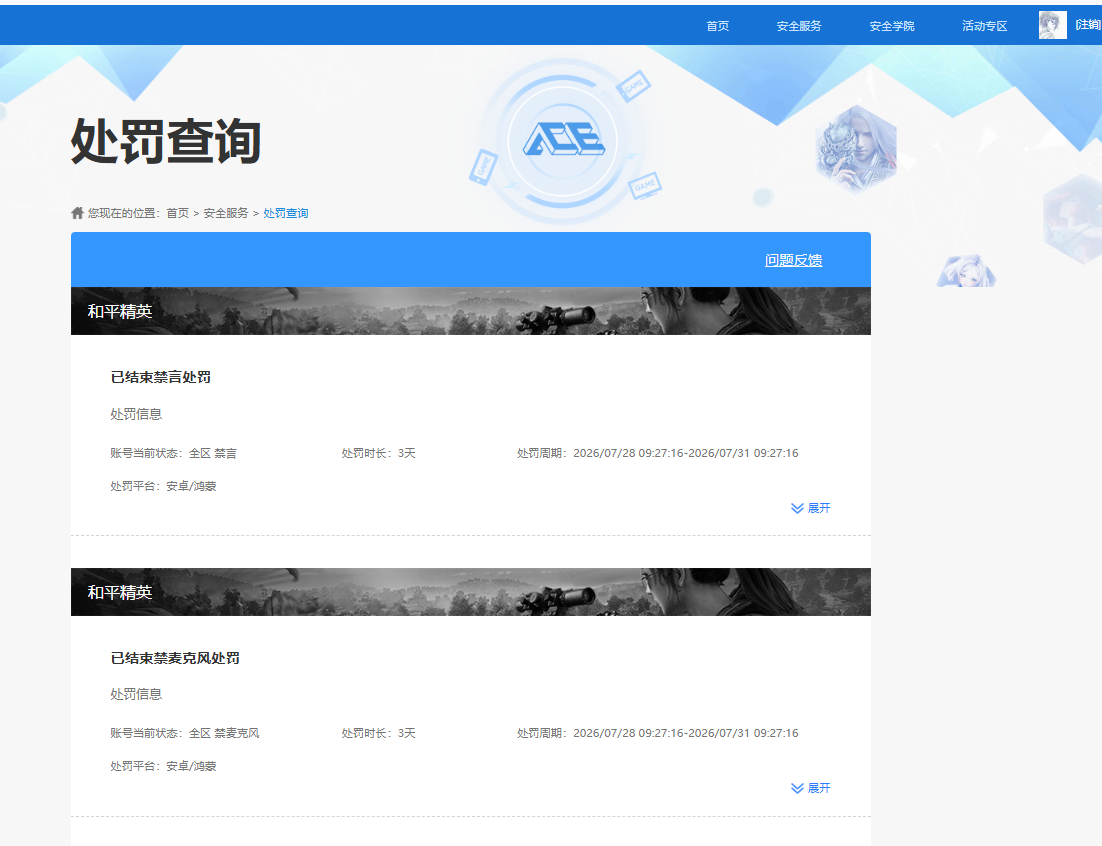This screenshot has height=846, width=1102.
Task: Follow the 首页 breadcrumb link
Action: click(x=177, y=213)
